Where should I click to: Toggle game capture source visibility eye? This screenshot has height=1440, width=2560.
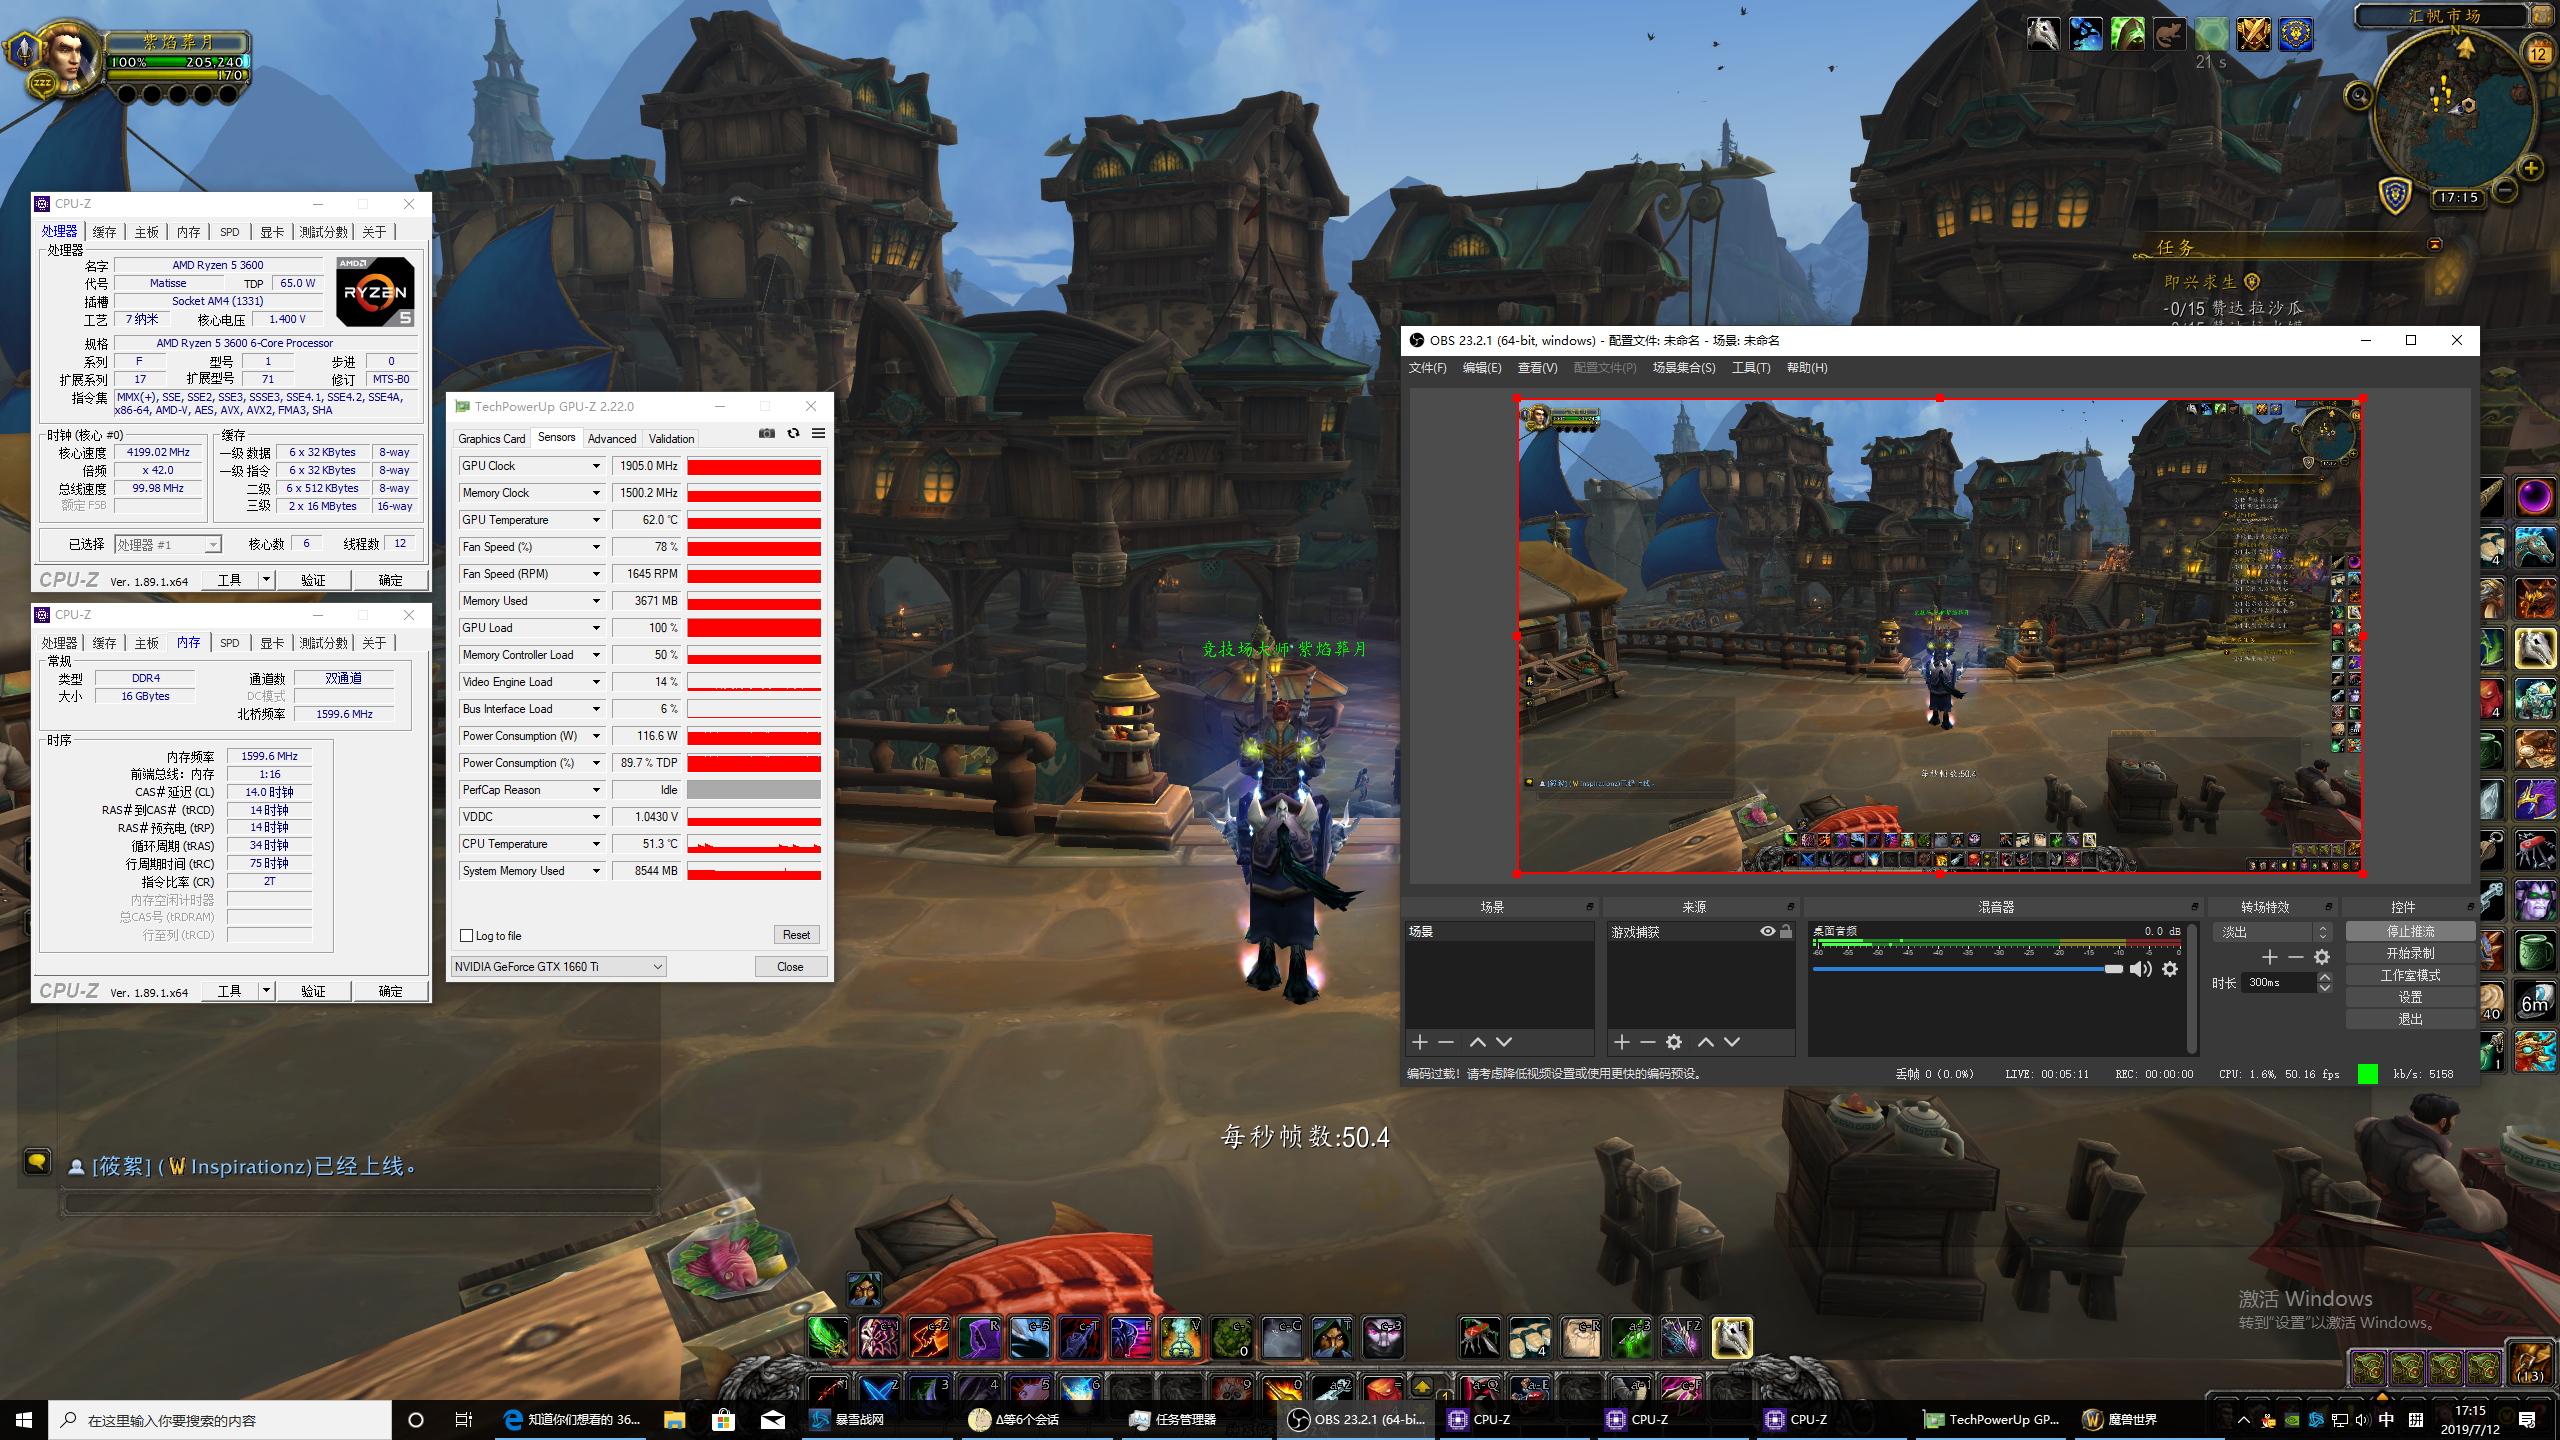(x=1767, y=931)
